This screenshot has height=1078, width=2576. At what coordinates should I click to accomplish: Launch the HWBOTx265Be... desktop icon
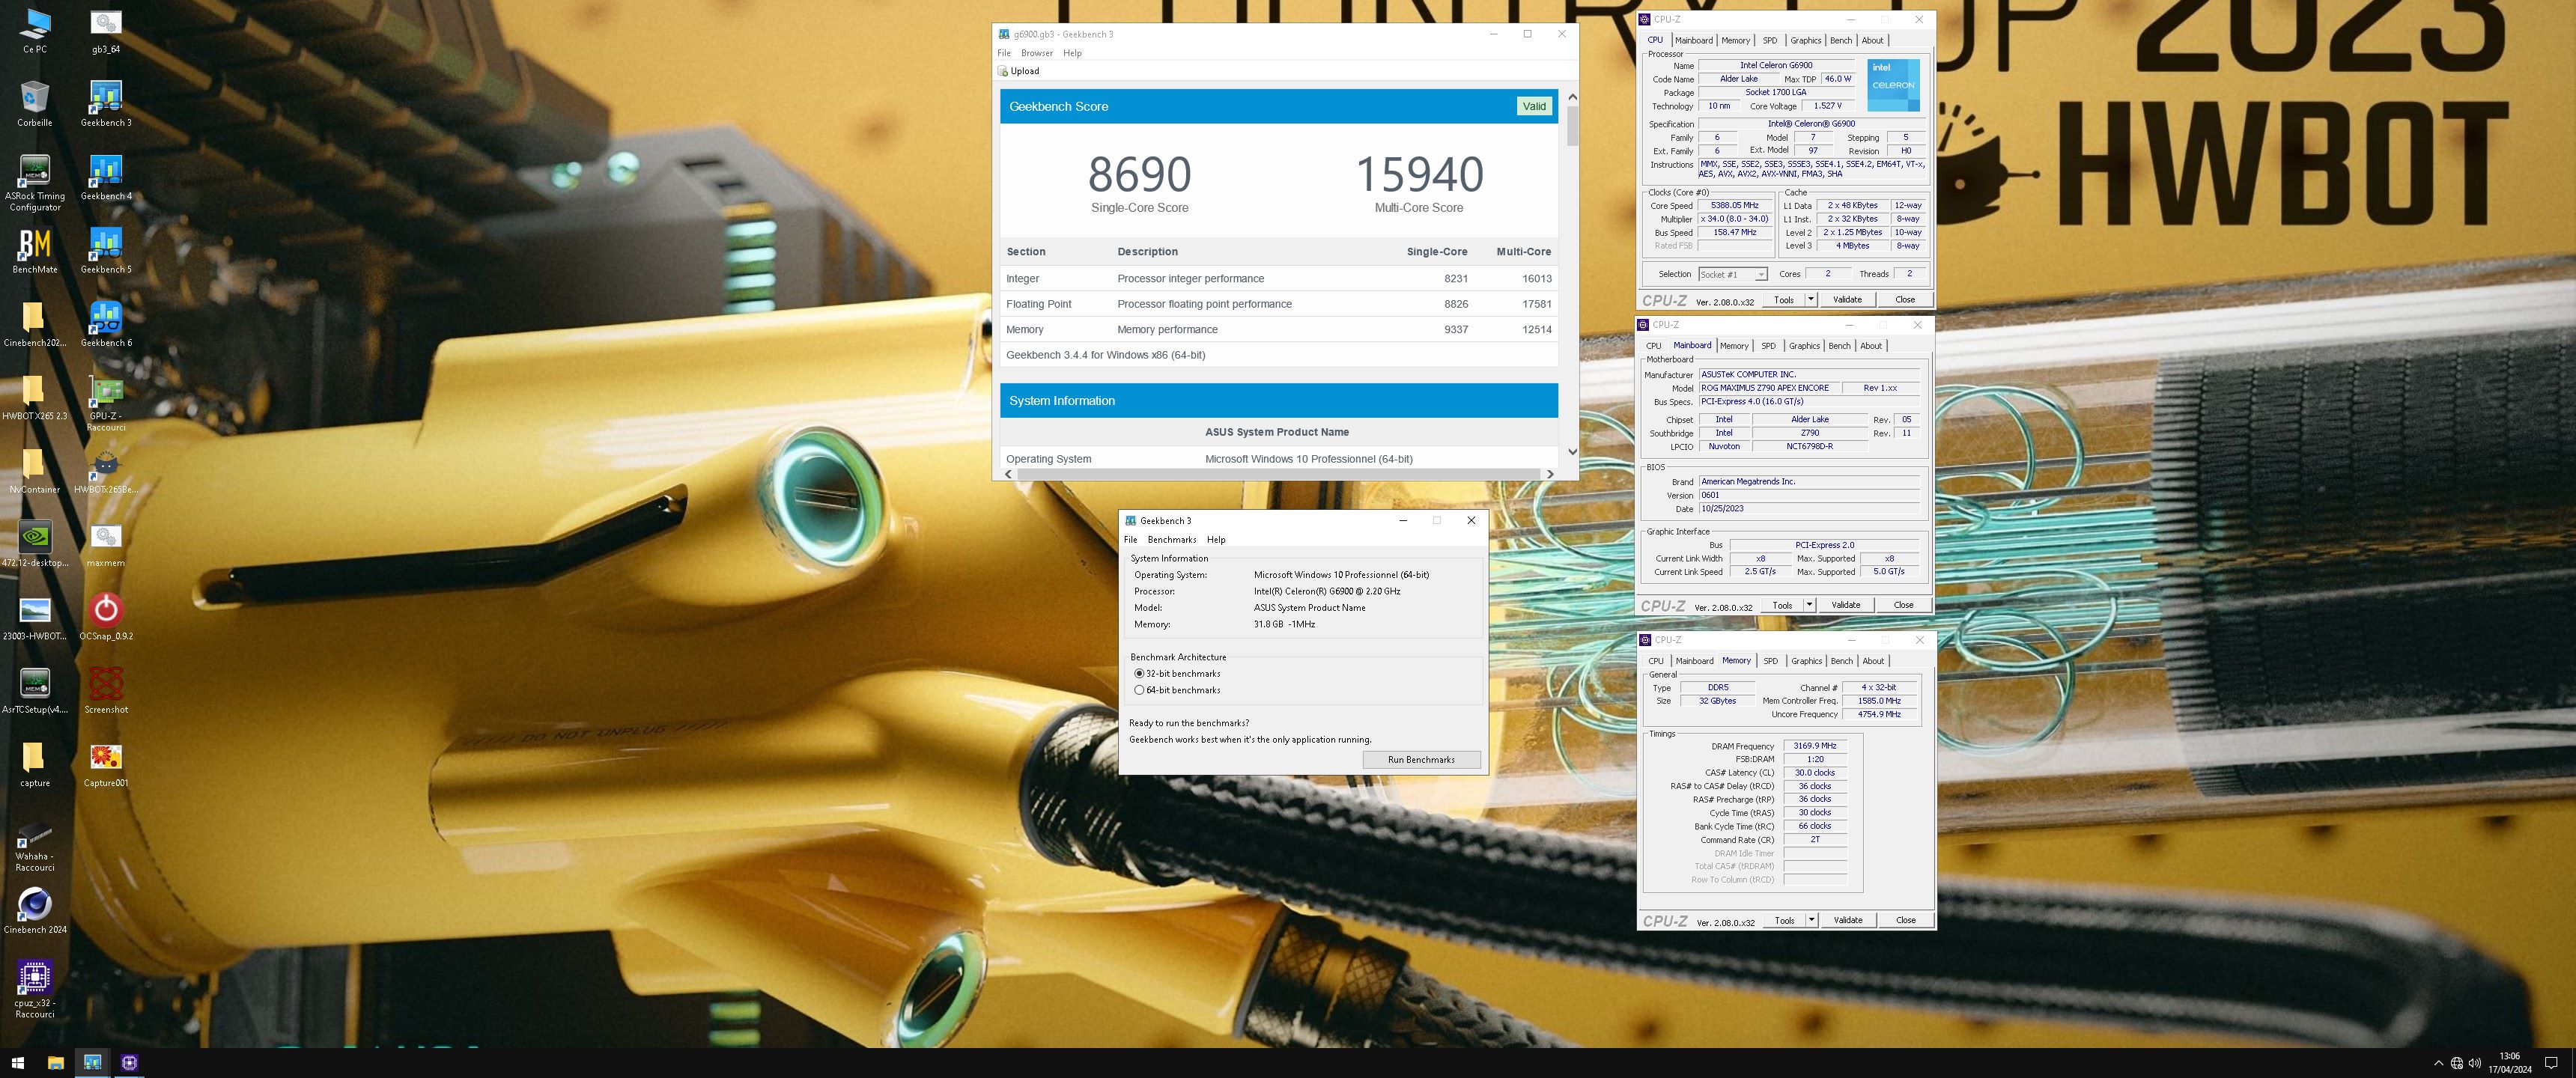pyautogui.click(x=106, y=471)
